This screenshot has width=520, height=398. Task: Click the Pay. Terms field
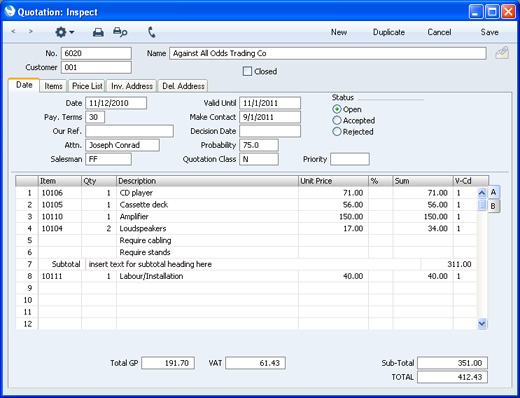coord(95,117)
